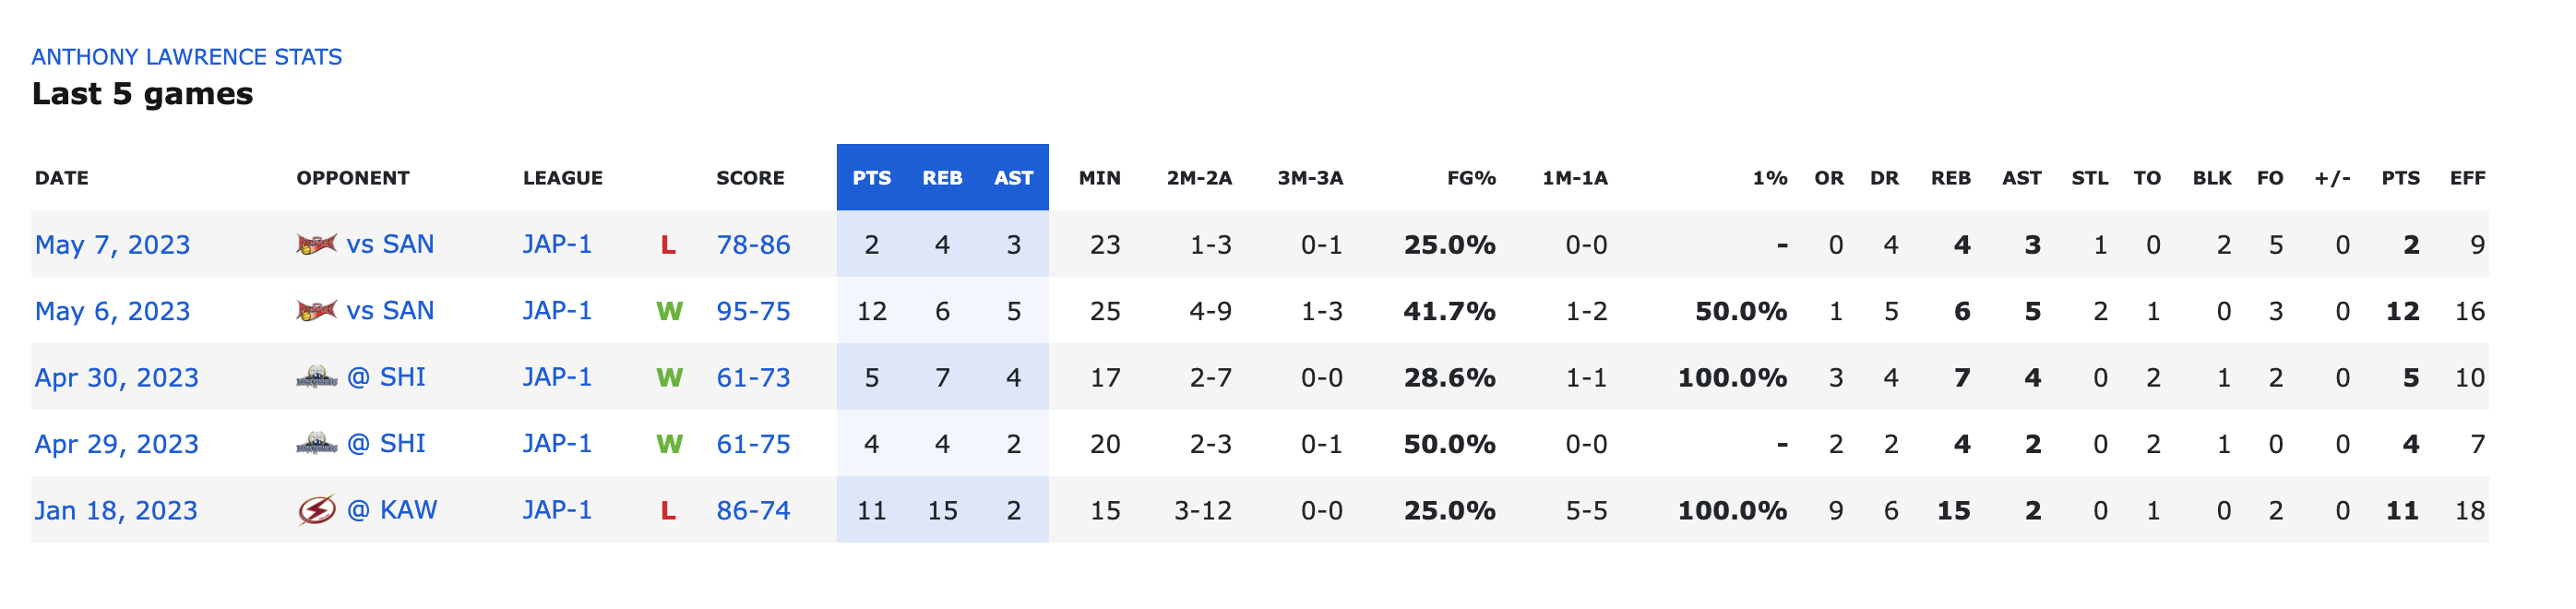This screenshot has height=609, width=2576.
Task: Click the MIN column header
Action: pyautogui.click(x=1099, y=178)
